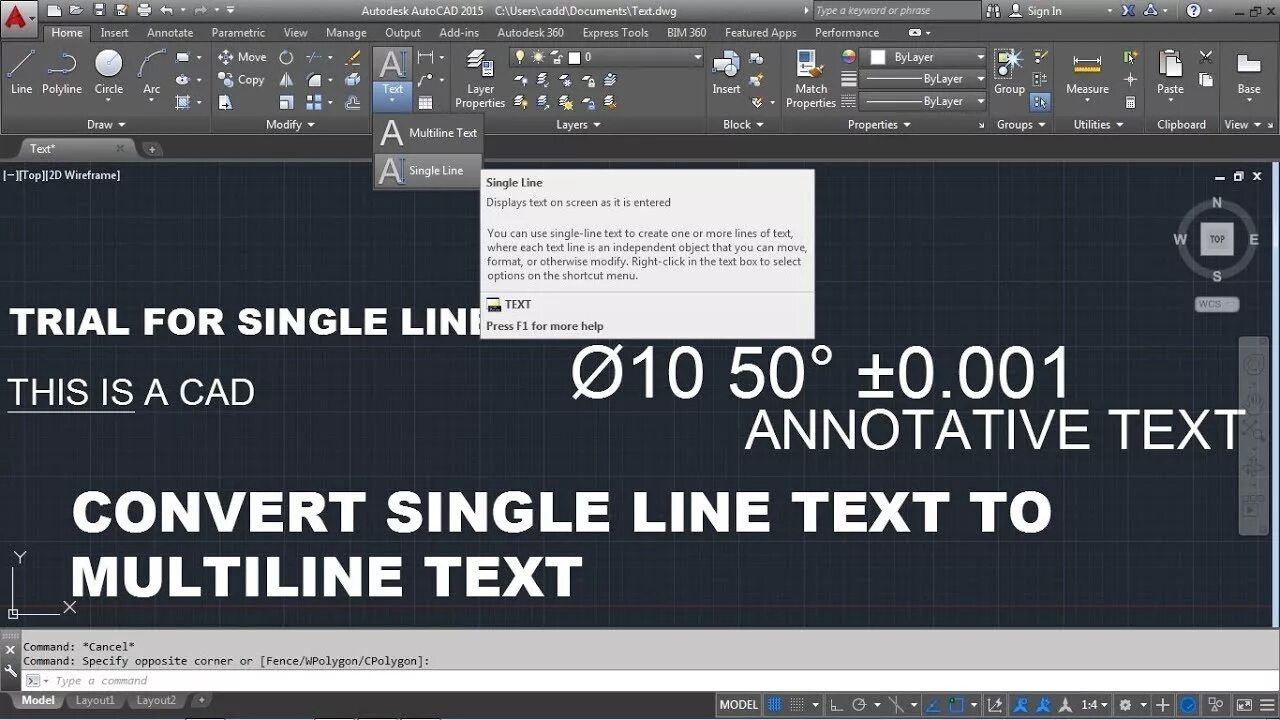The image size is (1280, 720).
Task: Activate the Circle tool
Action: (x=109, y=72)
